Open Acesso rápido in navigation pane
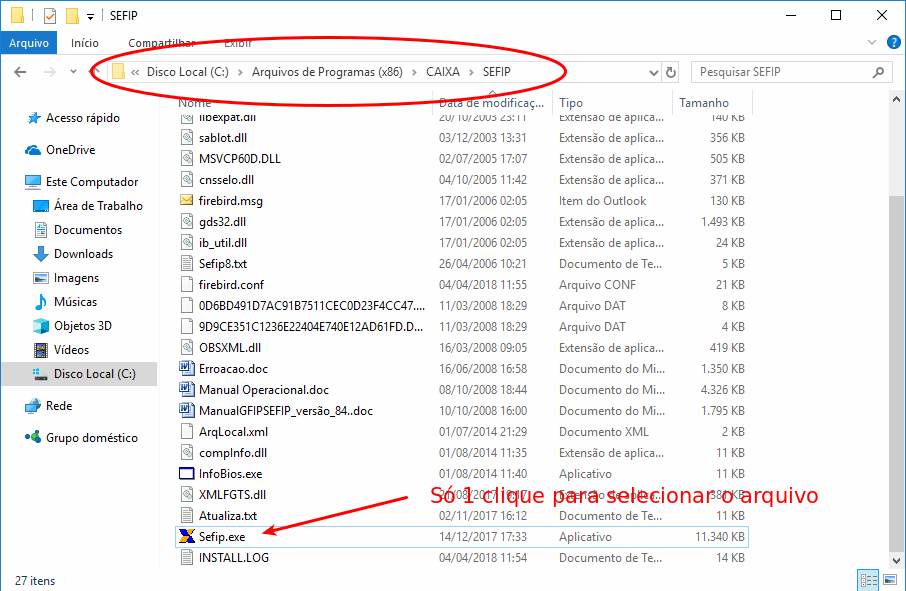Screen dimensions: 906x591 (83, 118)
